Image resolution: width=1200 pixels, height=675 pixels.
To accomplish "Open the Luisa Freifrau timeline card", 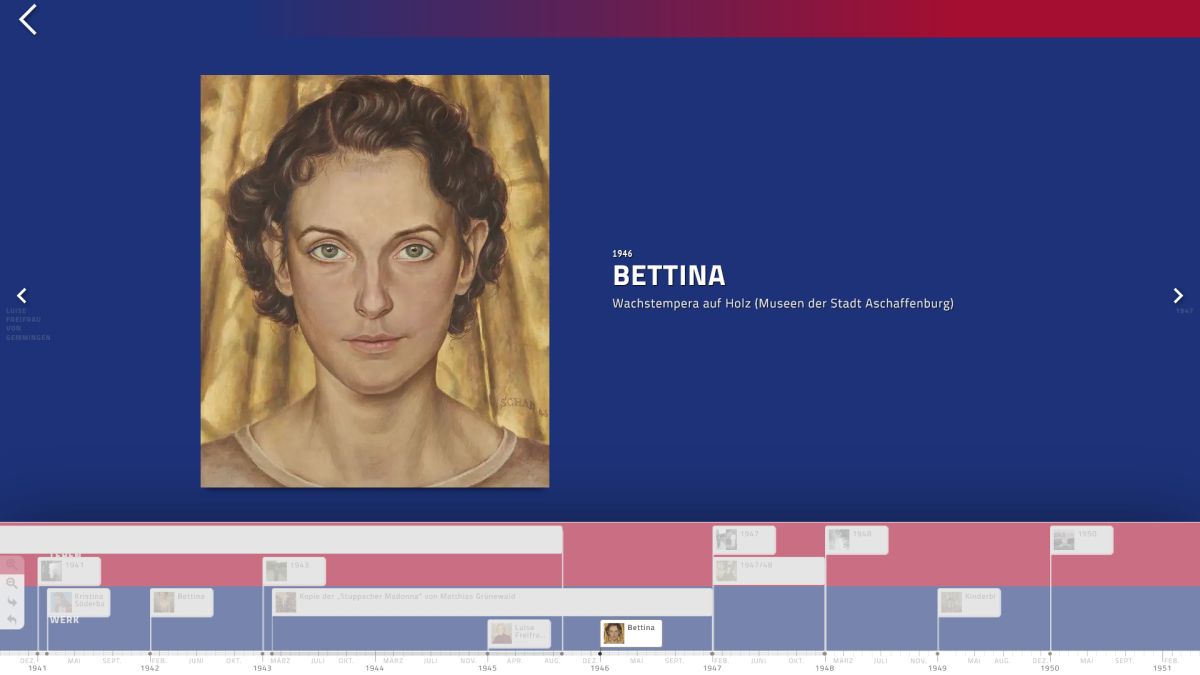I will pyautogui.click(x=519, y=633).
